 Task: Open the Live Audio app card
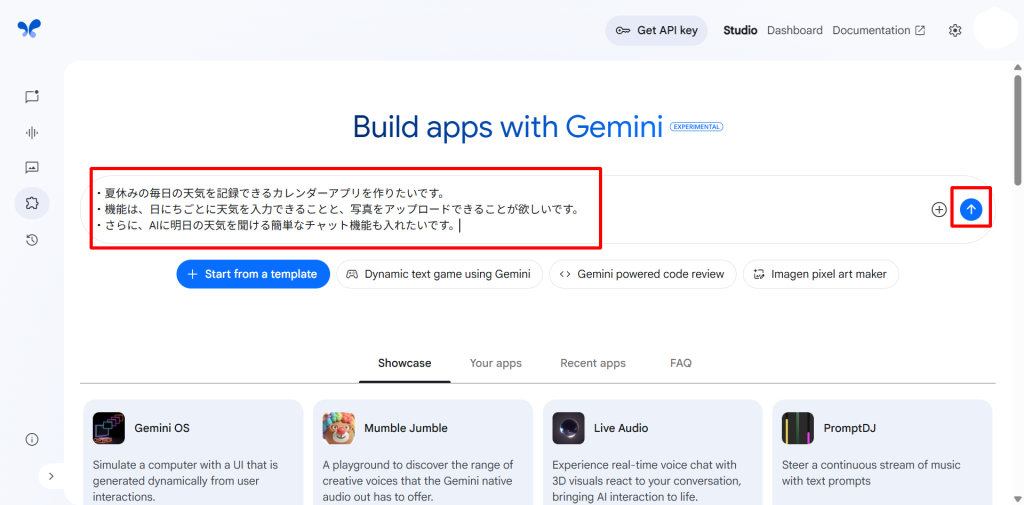pos(653,452)
